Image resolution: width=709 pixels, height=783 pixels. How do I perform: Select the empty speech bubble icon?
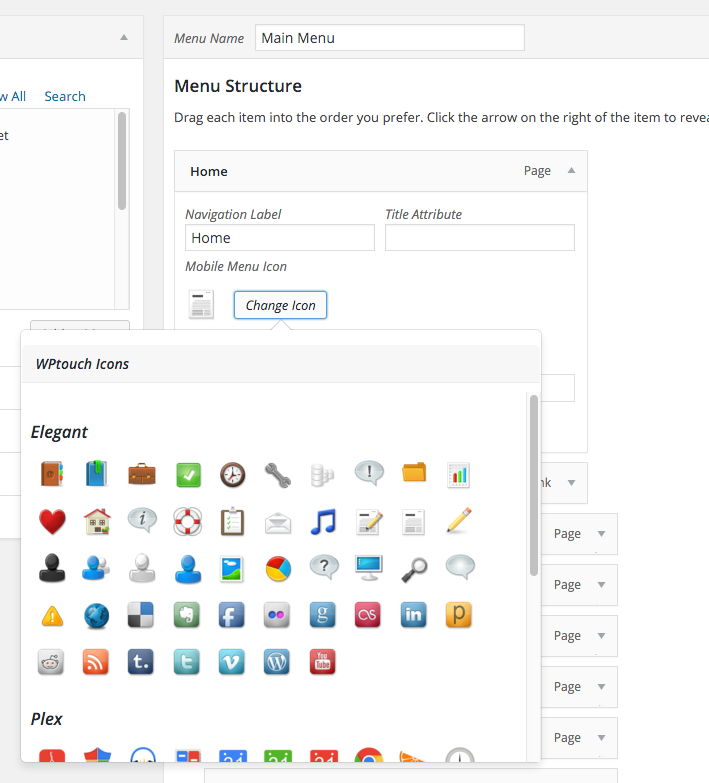[459, 567]
